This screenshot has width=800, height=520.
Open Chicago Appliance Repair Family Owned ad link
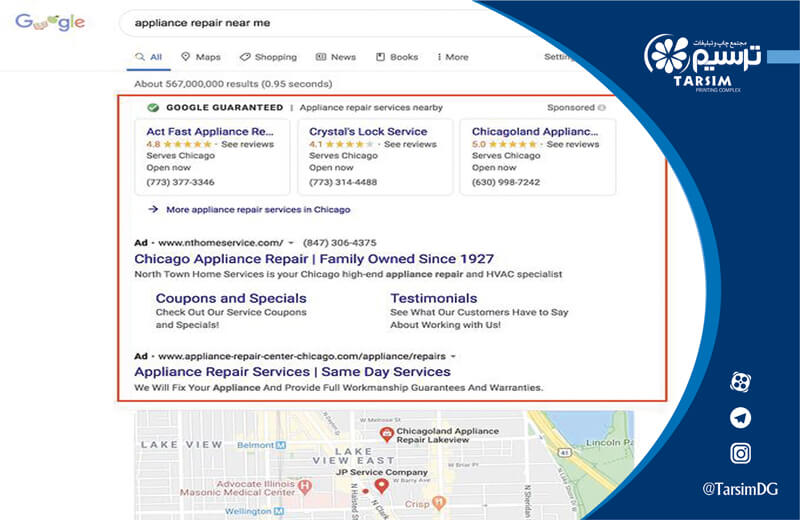click(x=314, y=258)
